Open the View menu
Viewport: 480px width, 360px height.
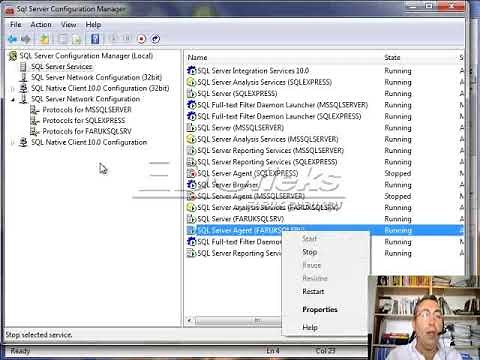click(x=68, y=25)
